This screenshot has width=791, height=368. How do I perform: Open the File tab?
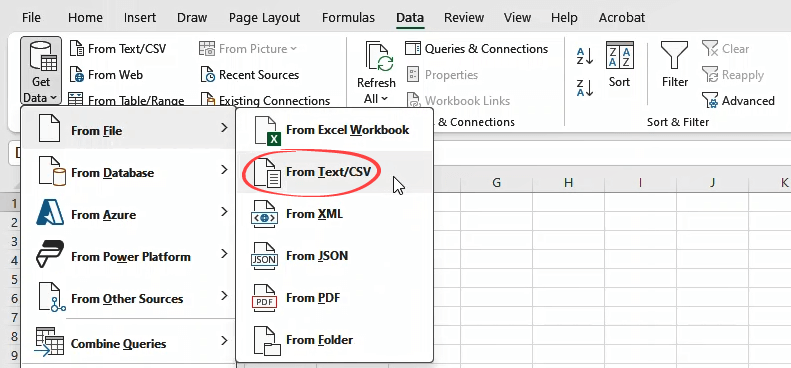31,18
